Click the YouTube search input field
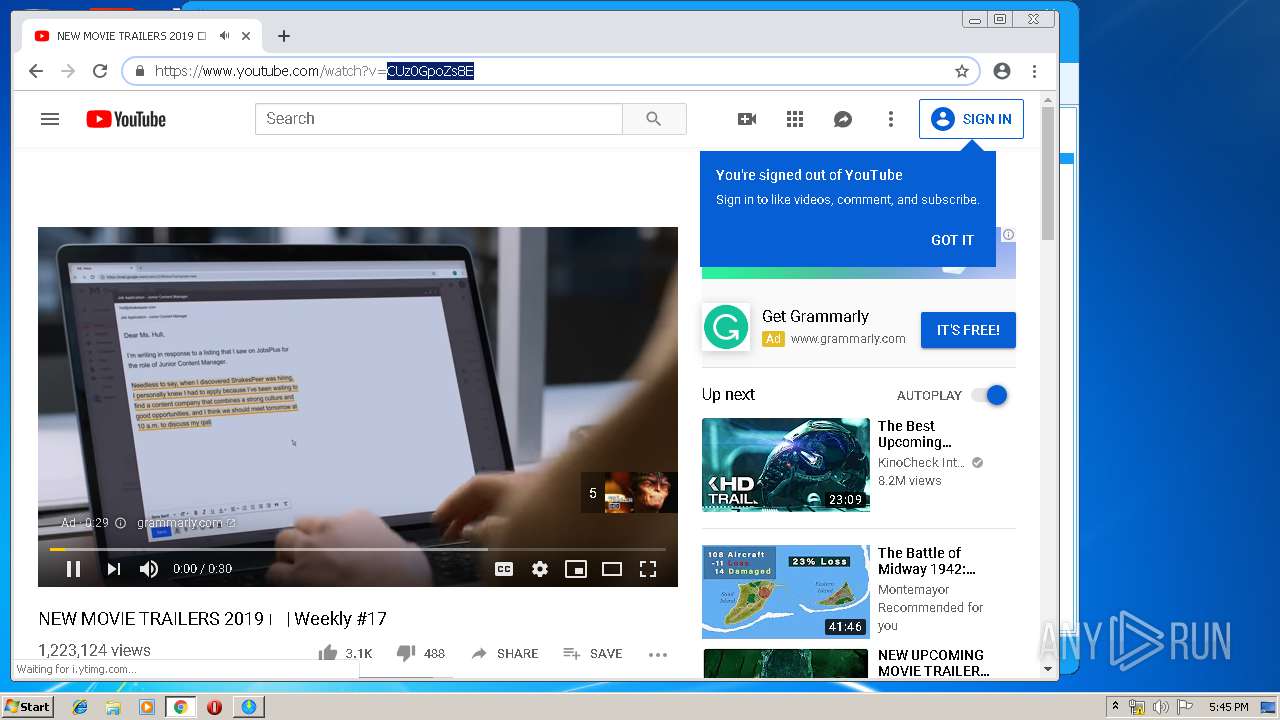The width and height of the screenshot is (1280, 720). [x=439, y=119]
